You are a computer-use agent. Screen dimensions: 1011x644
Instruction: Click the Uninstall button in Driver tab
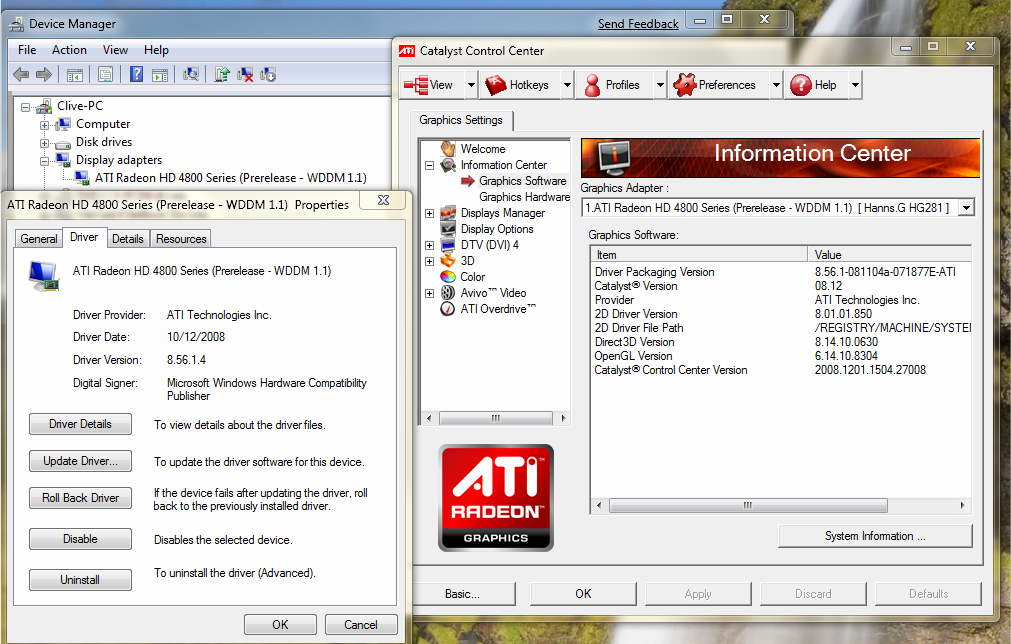[81, 580]
